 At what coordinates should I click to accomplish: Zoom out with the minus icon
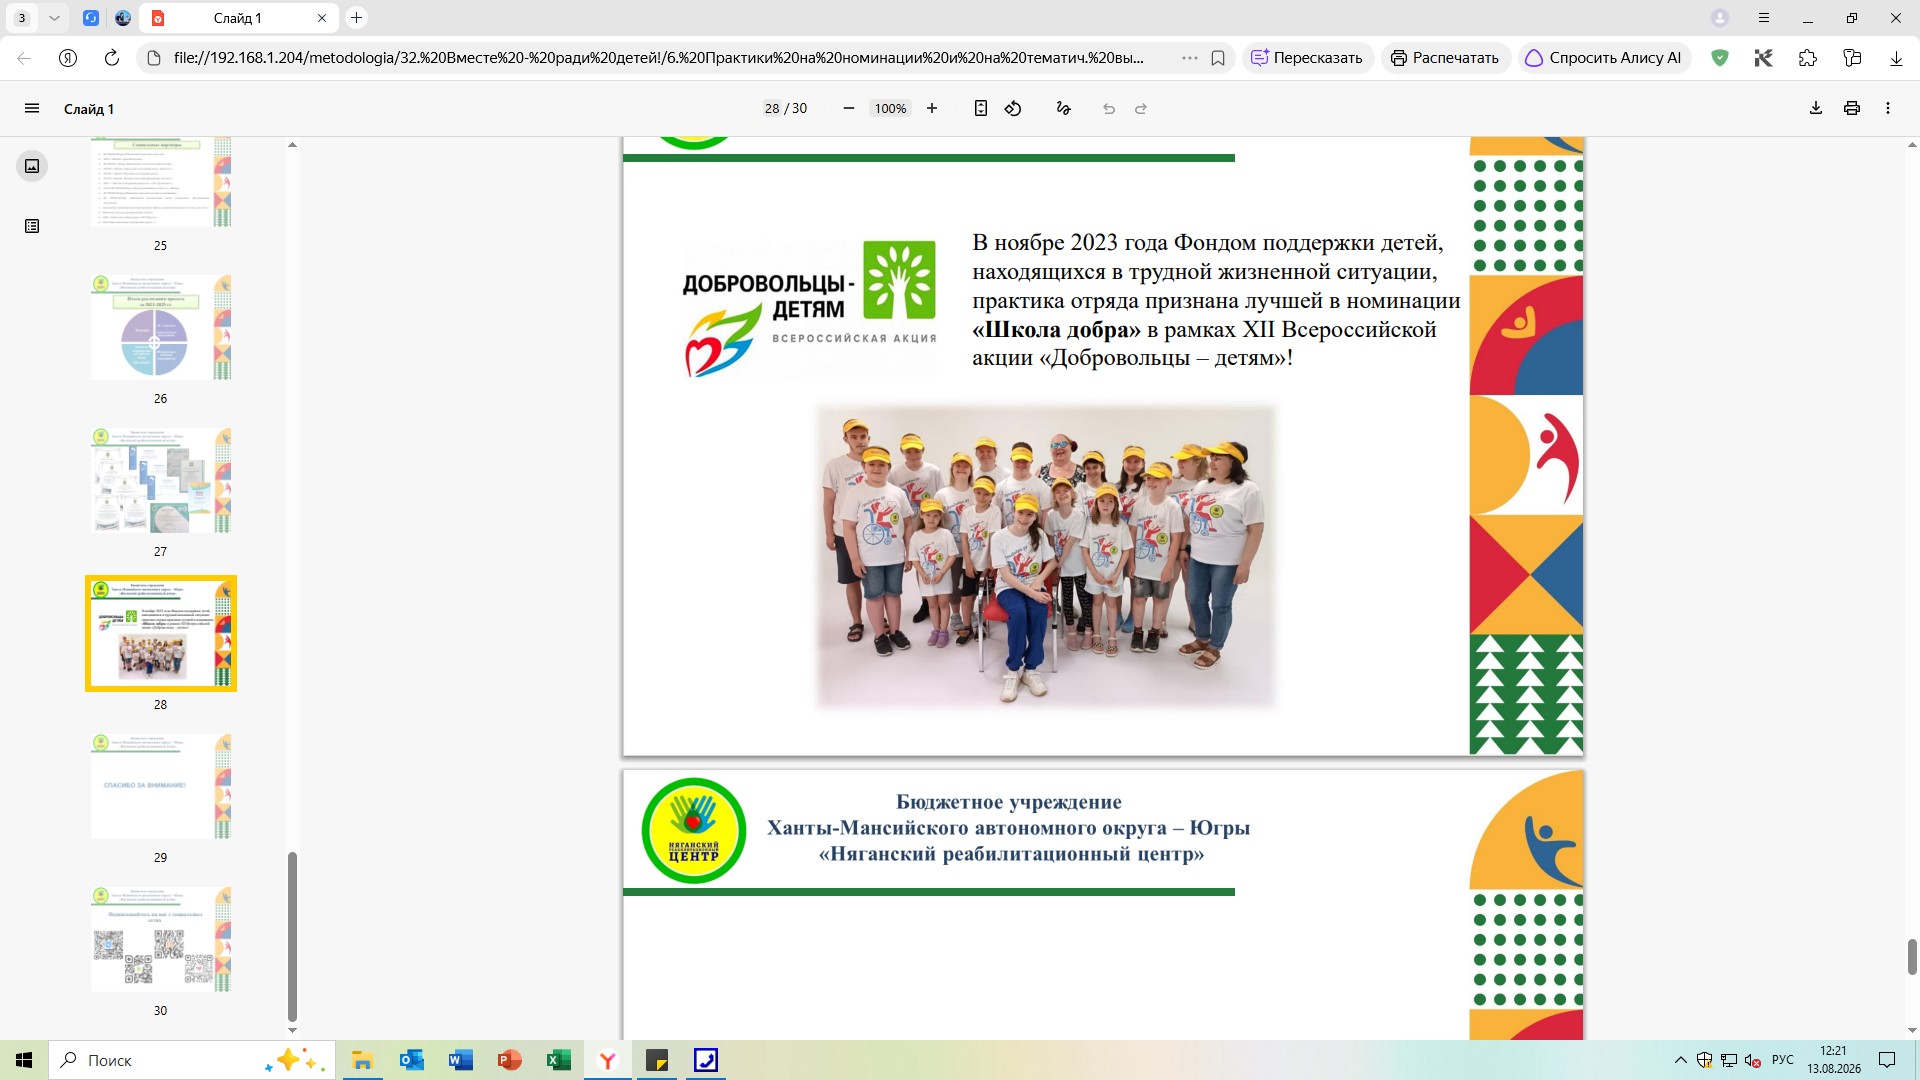pos(849,108)
